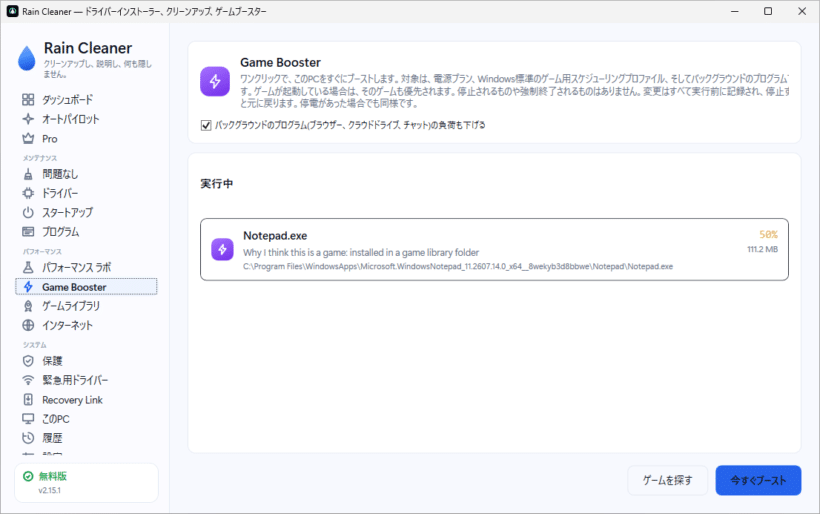The height and width of the screenshot is (514, 820).
Task: Click the broom icon beside 問題なし
Action: coord(28,174)
